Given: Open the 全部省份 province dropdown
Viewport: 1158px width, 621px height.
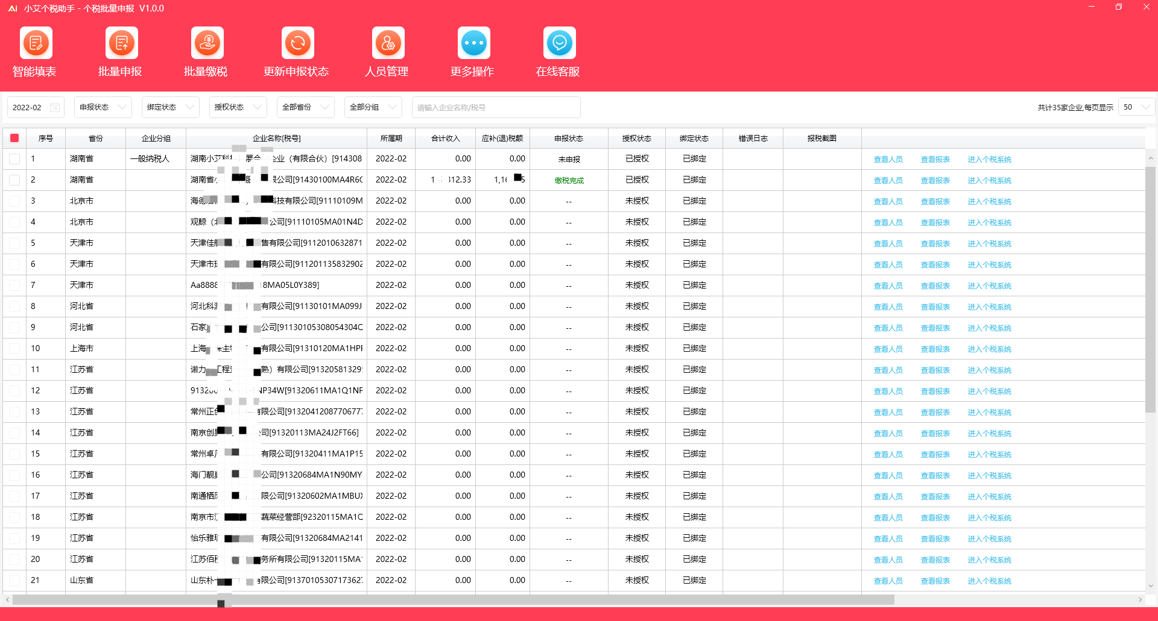Looking at the screenshot, I should pos(305,107).
